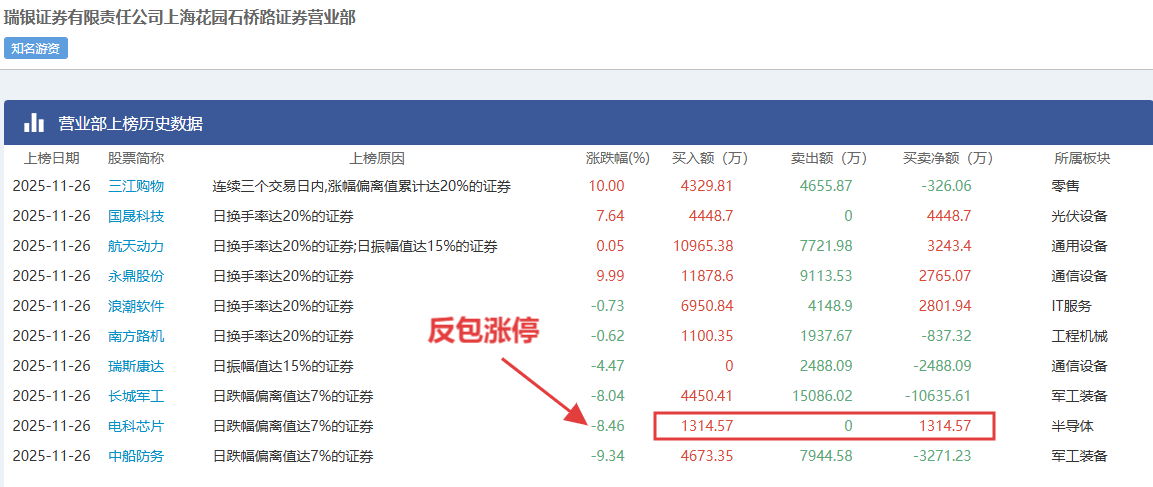Viewport: 1153px width, 487px height.
Task: Open the 中船防务 stock link
Action: coord(136,456)
